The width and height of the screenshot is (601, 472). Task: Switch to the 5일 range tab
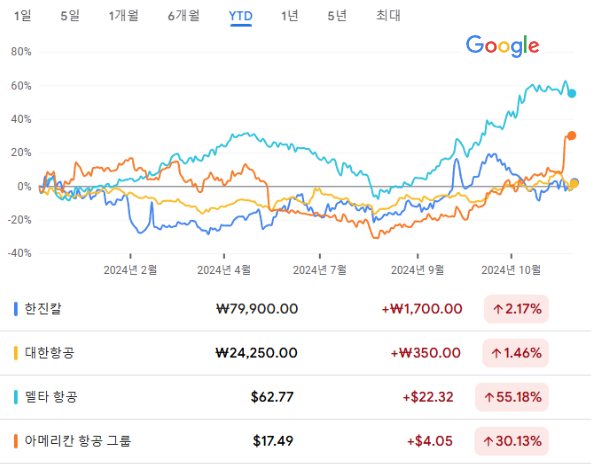(x=70, y=16)
